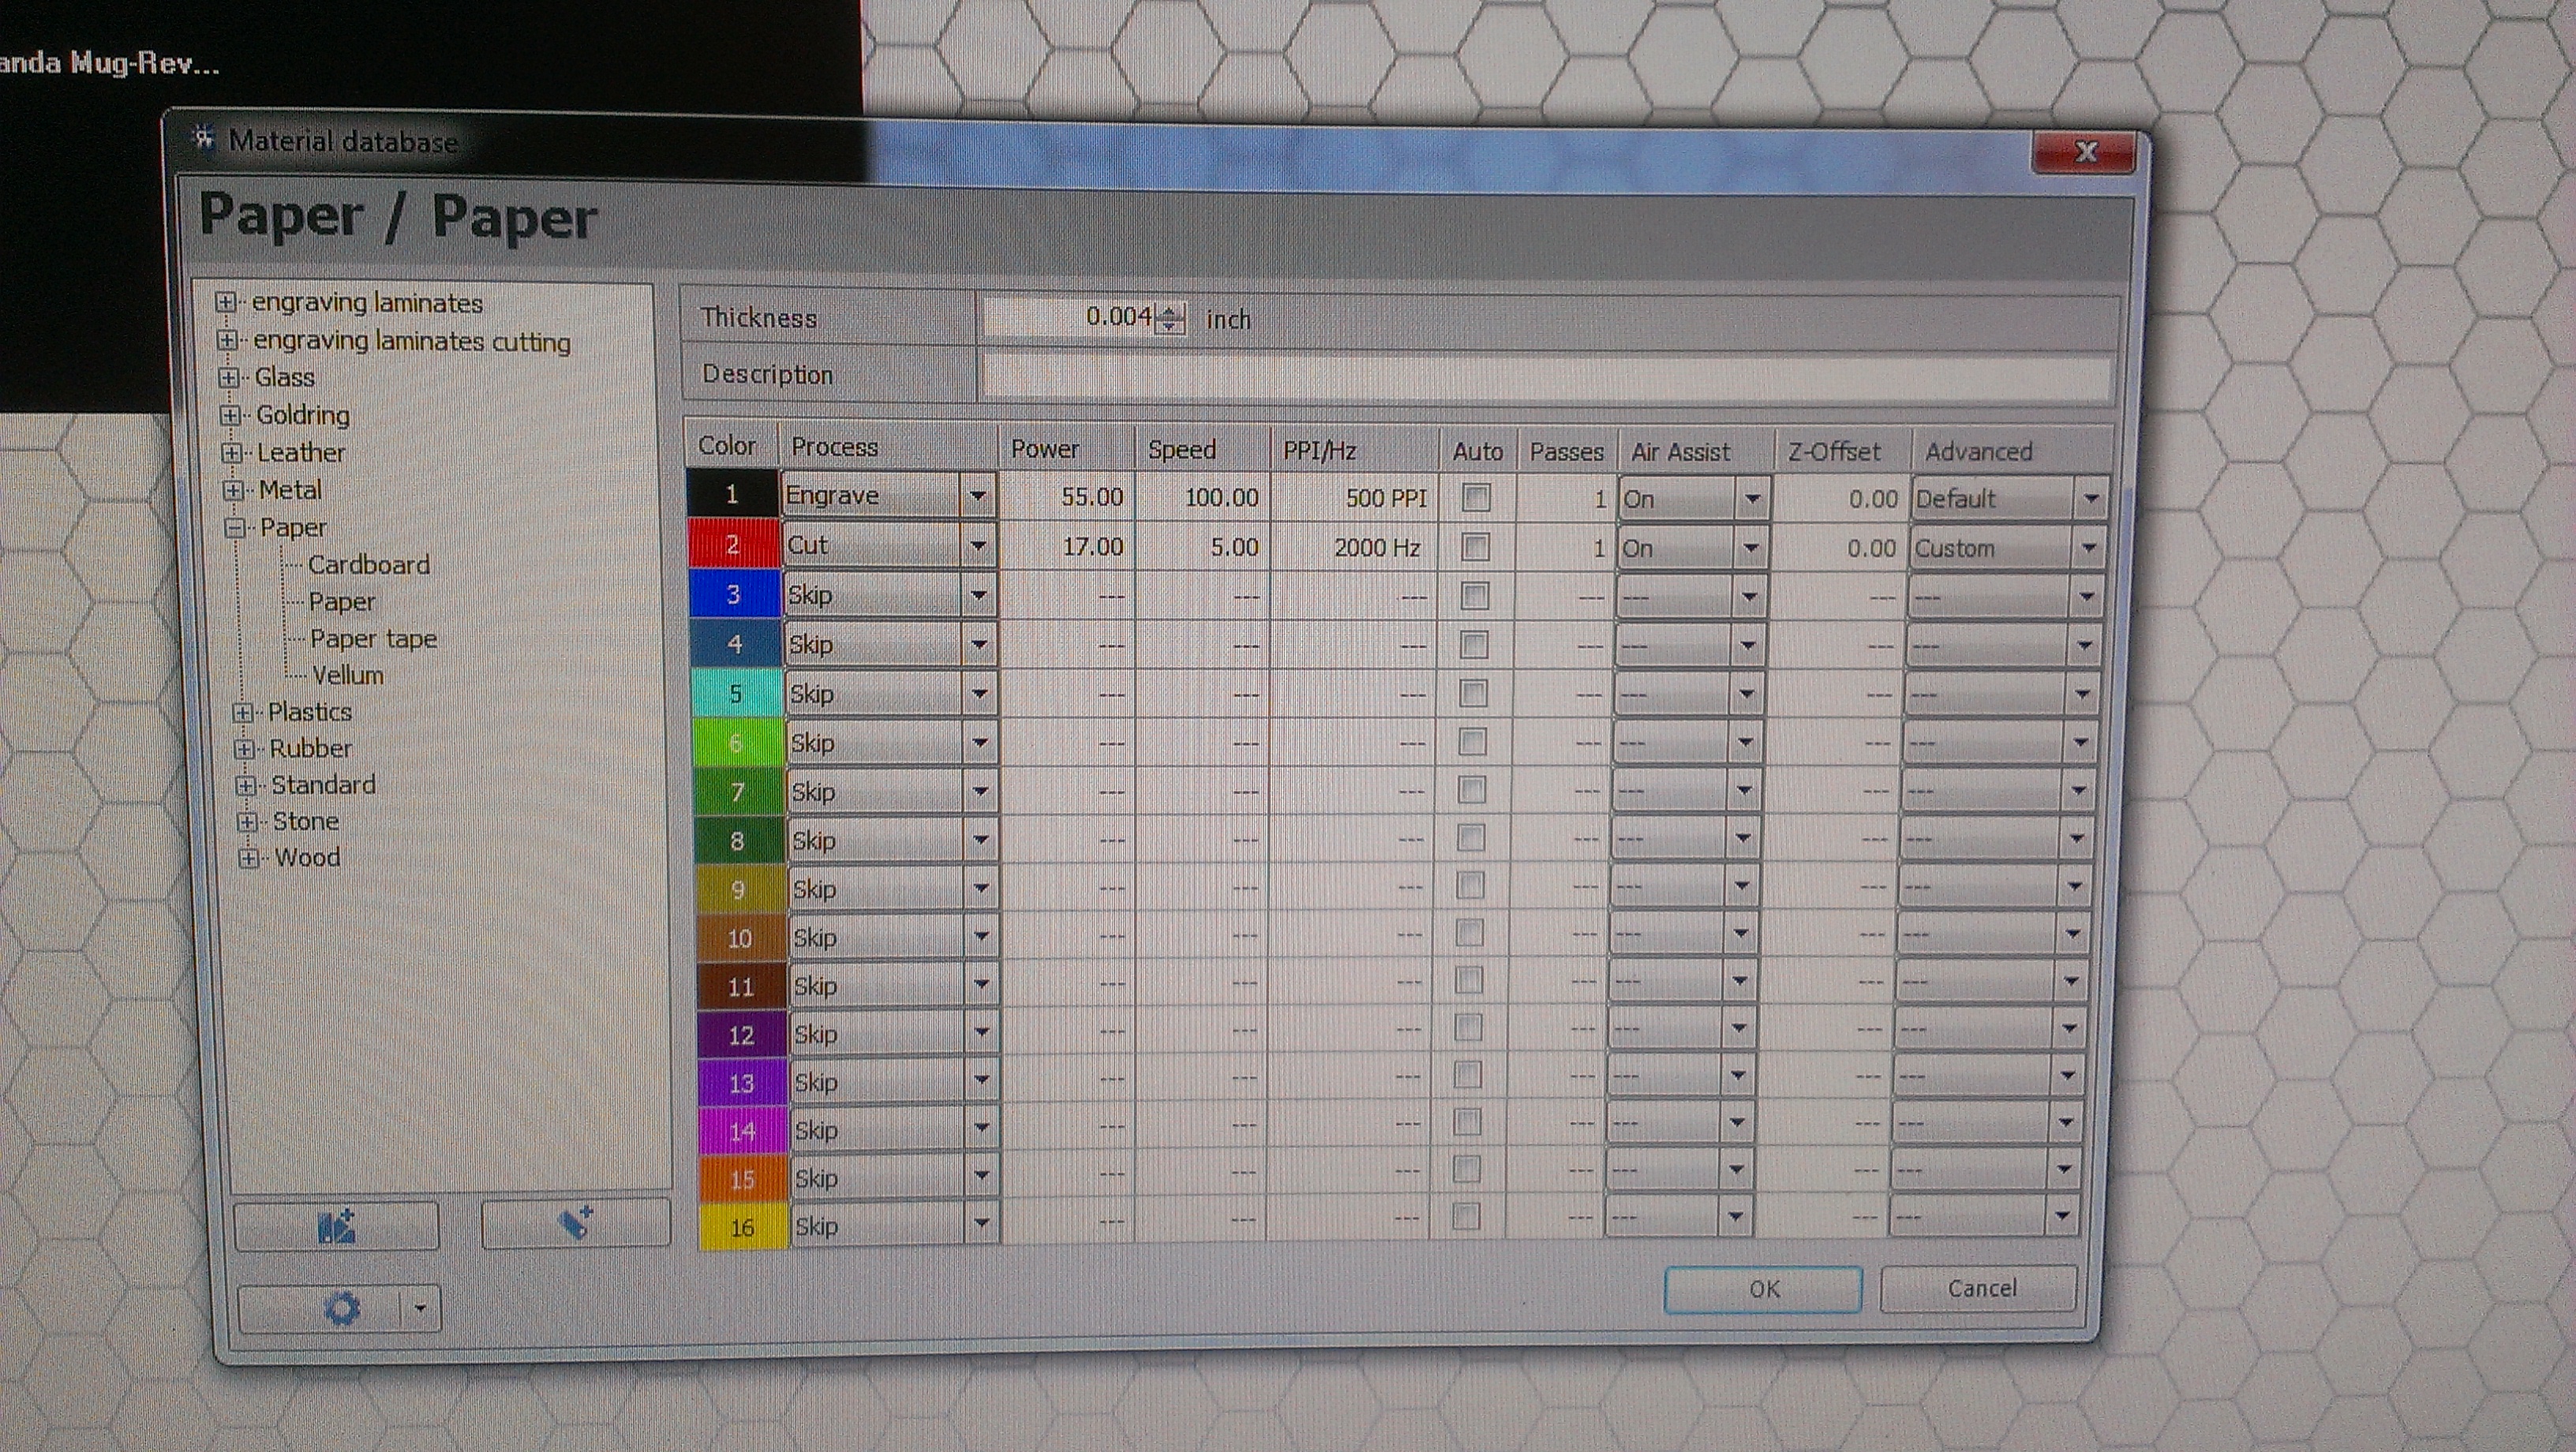Click the Speed value 100.00 cell

click(1203, 497)
